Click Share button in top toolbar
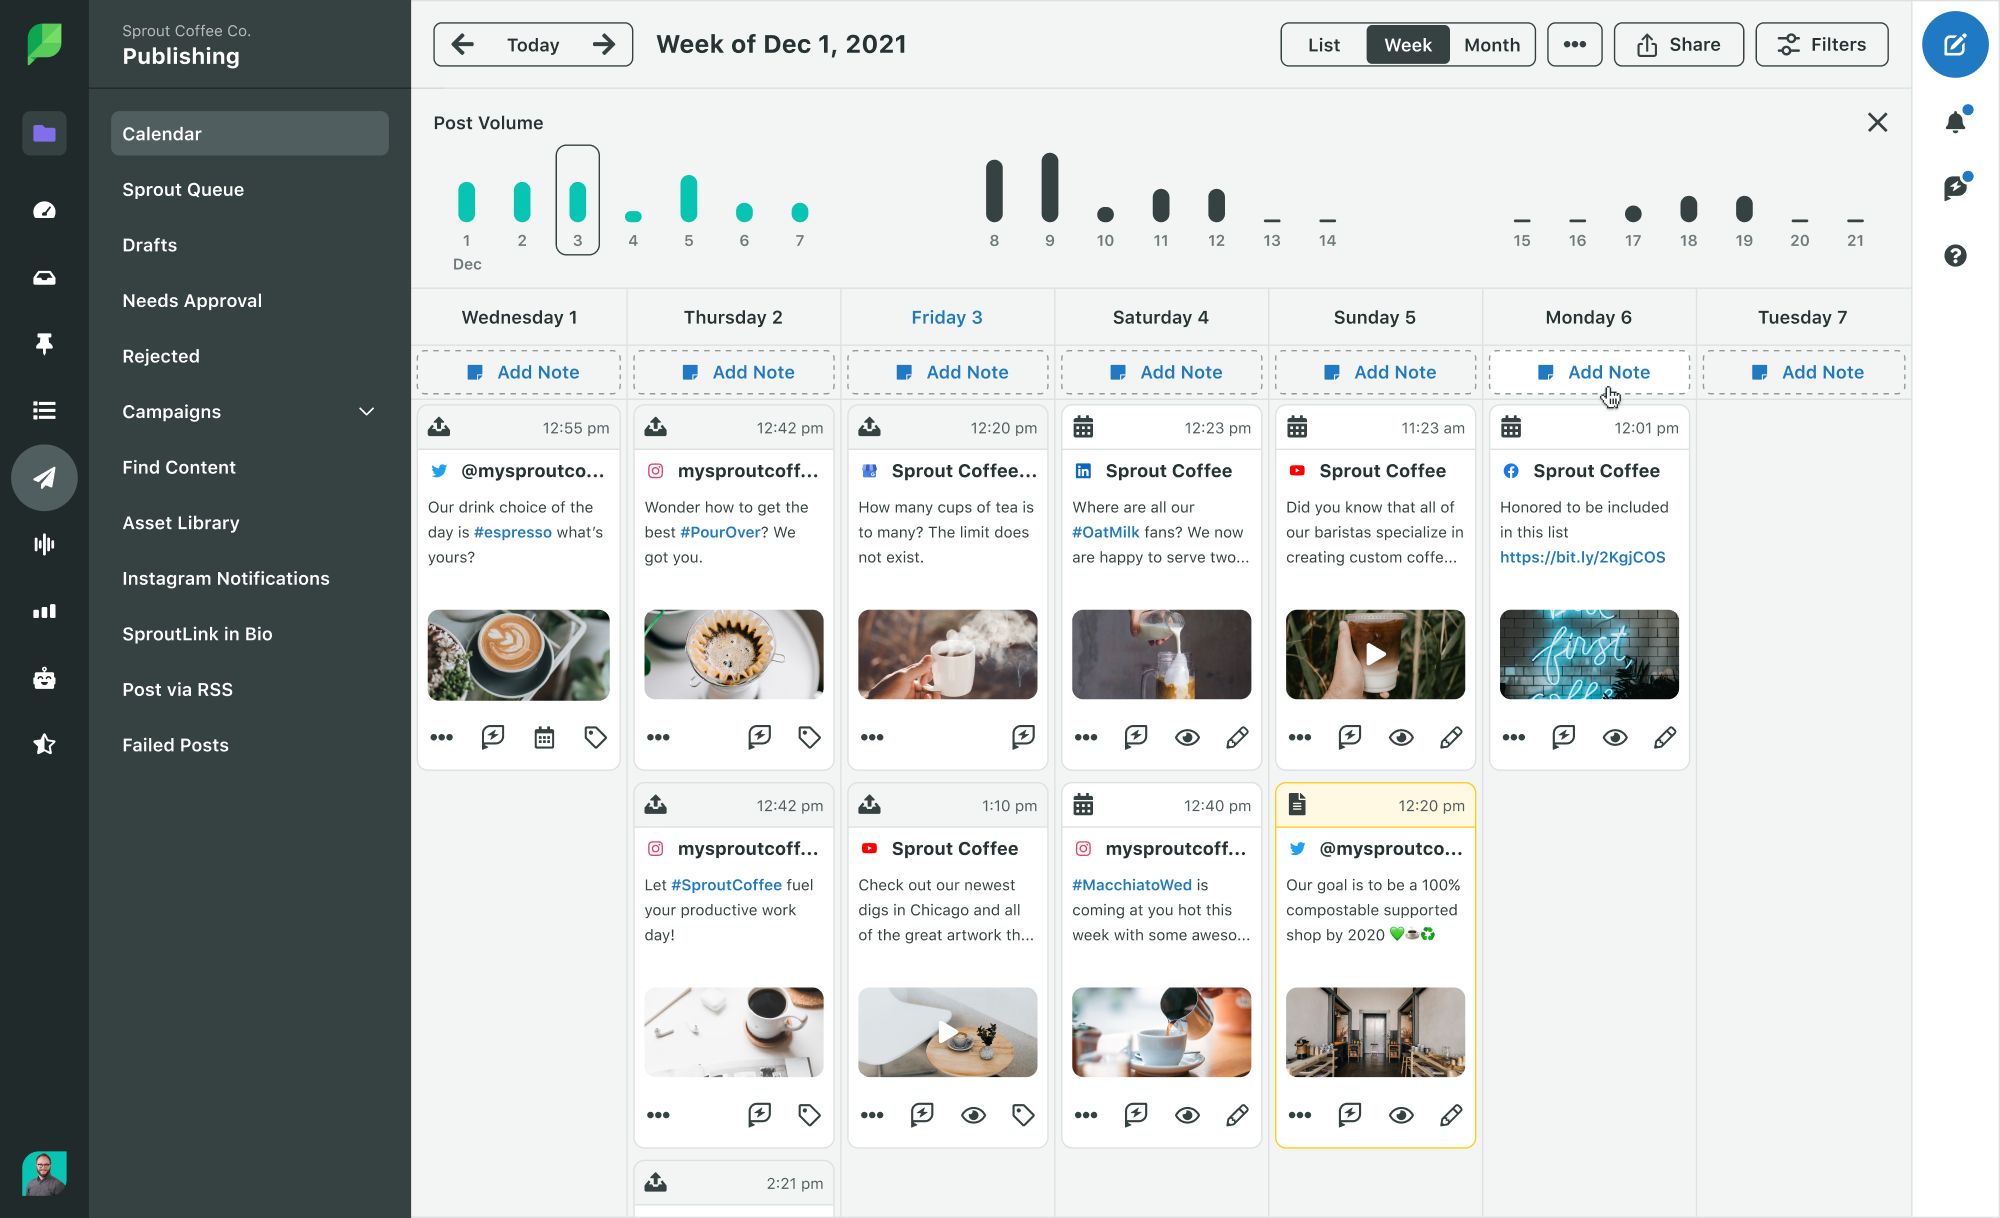This screenshot has height=1218, width=2000. click(x=1679, y=44)
